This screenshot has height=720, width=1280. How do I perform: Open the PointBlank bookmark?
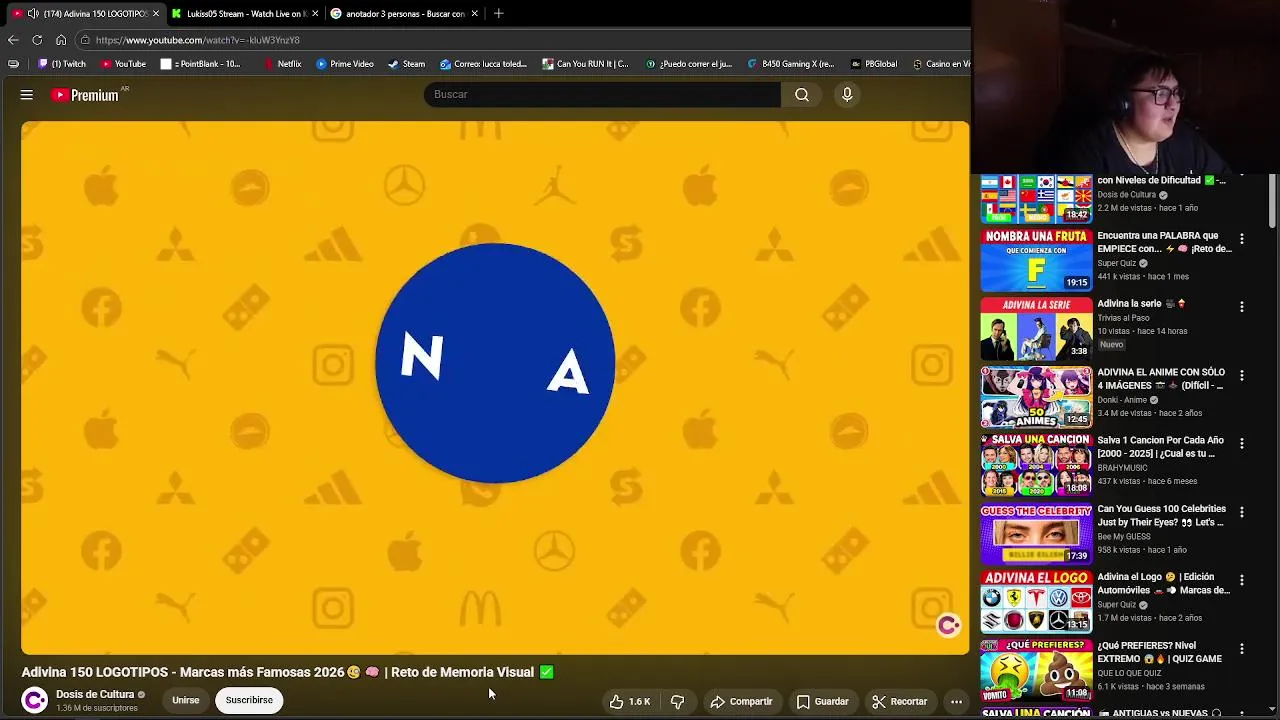point(201,64)
